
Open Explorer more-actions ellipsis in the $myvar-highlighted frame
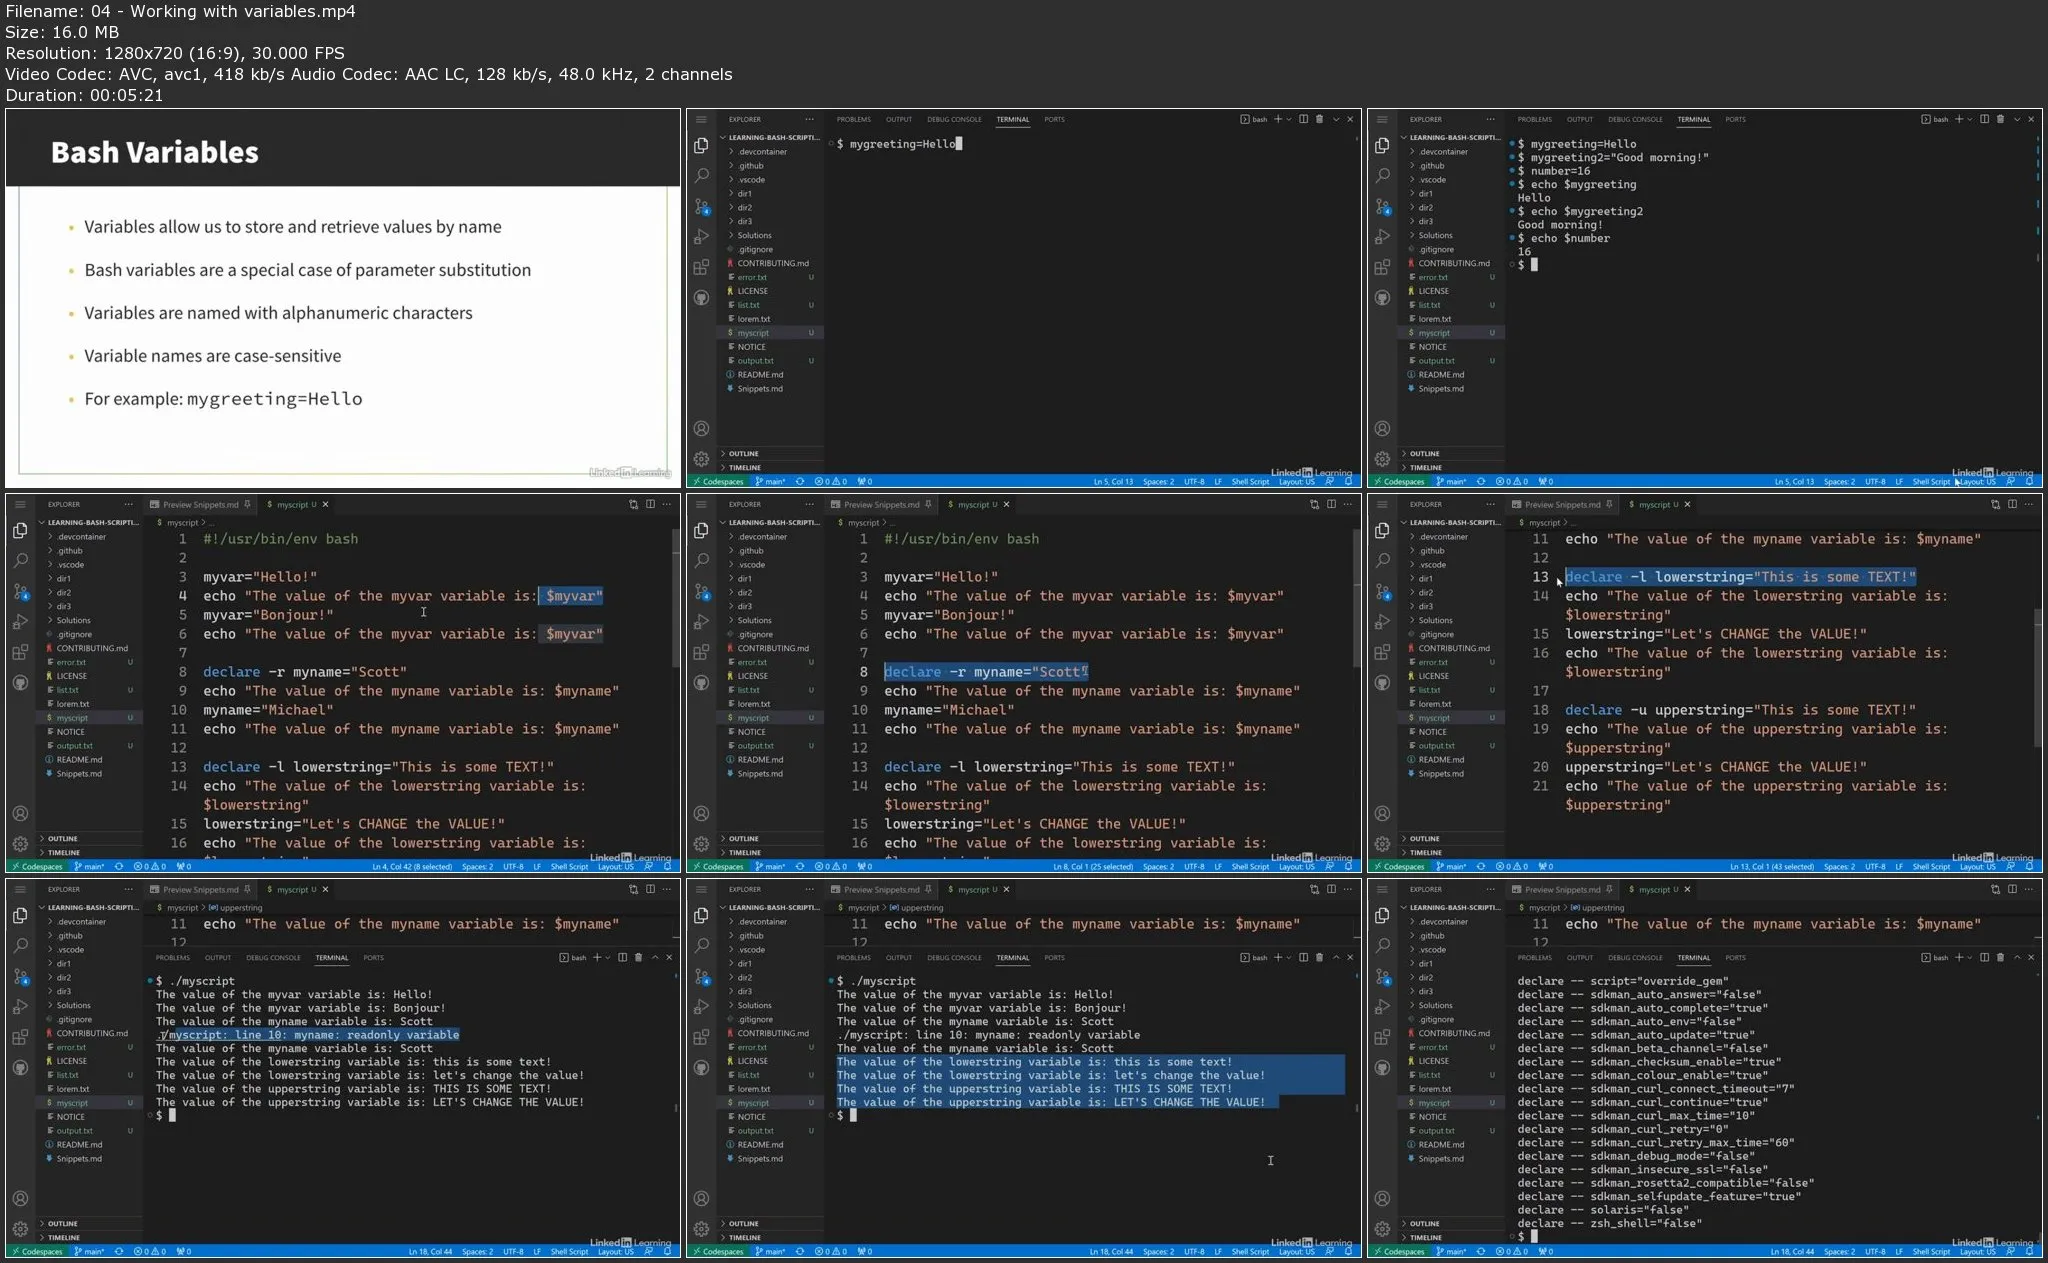(128, 504)
